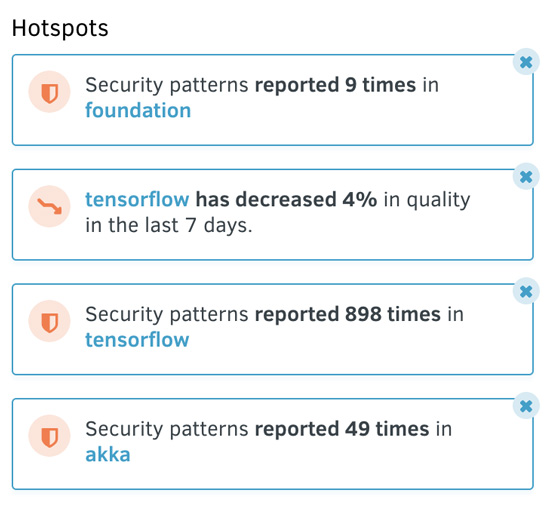550x510 pixels.
Task: Close the akka security patterns hotspot
Action: pos(526,406)
